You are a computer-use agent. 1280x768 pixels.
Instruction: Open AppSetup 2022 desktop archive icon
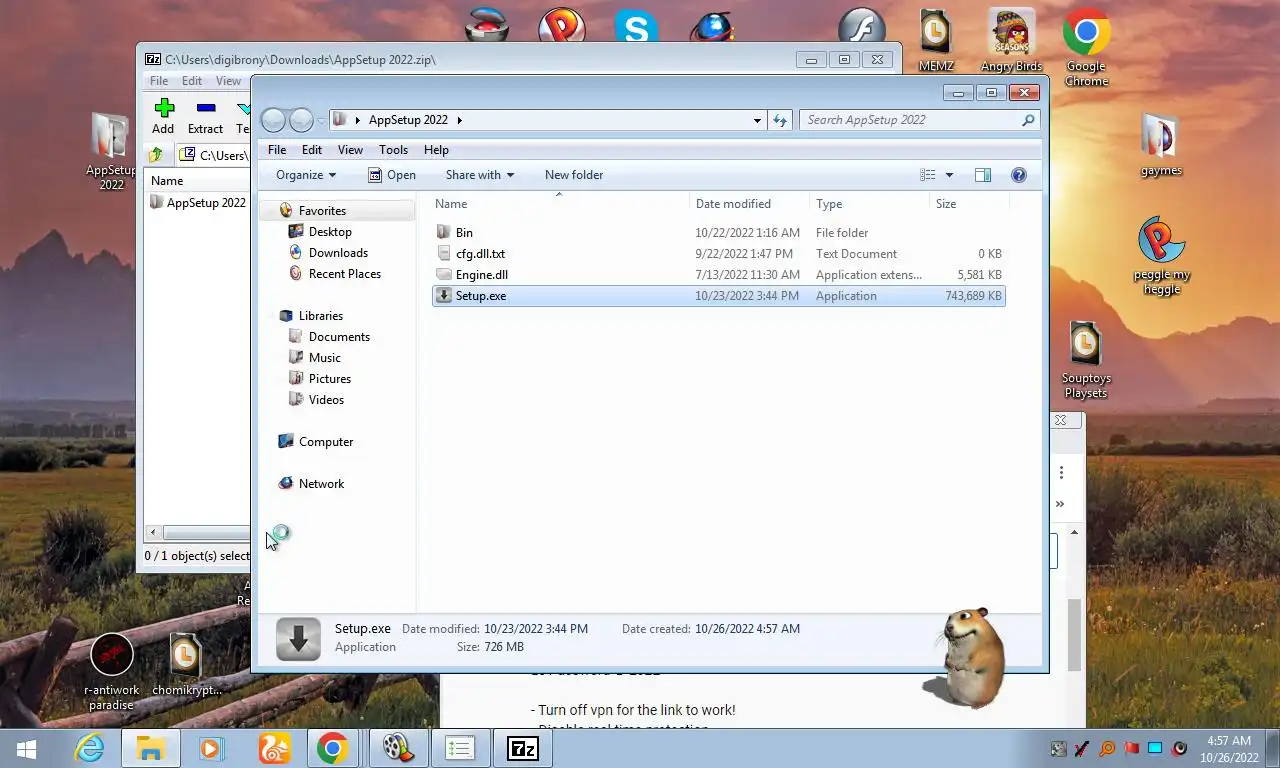110,150
